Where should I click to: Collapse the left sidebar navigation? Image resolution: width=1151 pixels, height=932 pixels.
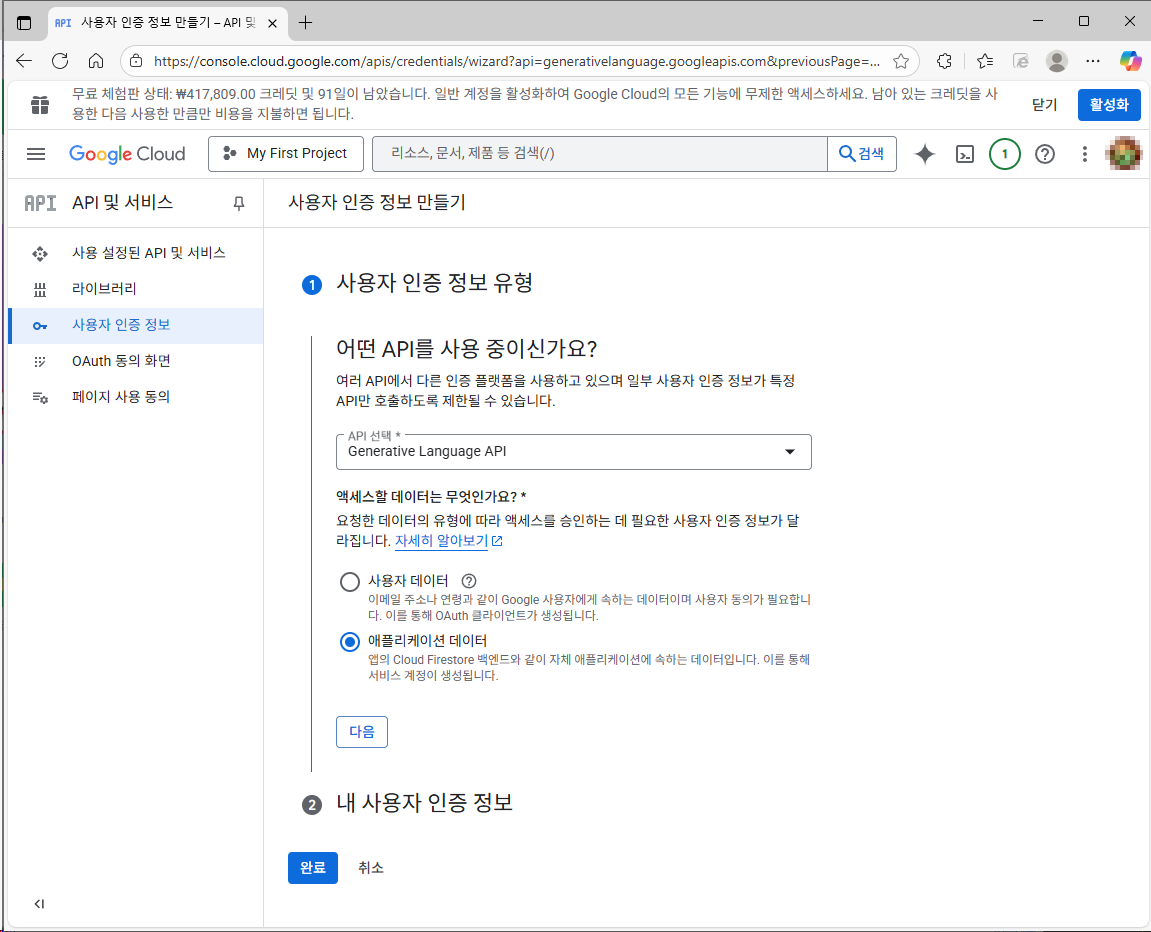pyautogui.click(x=39, y=904)
